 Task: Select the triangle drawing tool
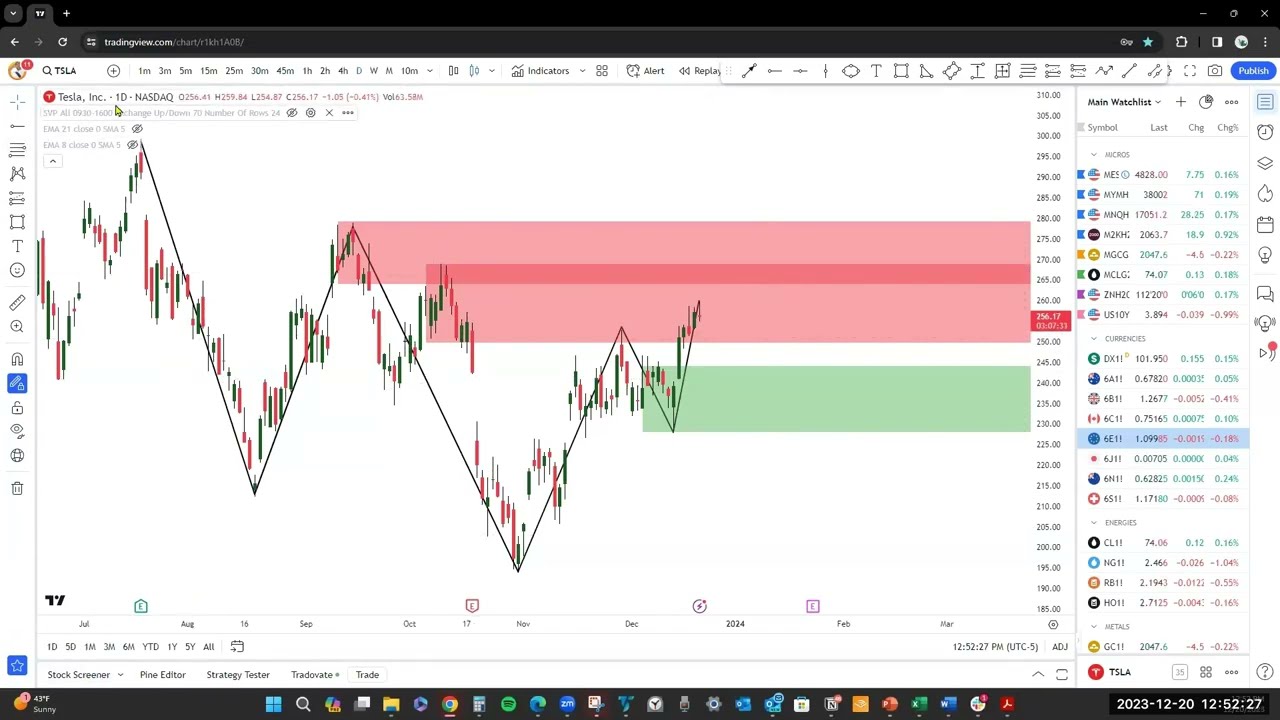(926, 71)
